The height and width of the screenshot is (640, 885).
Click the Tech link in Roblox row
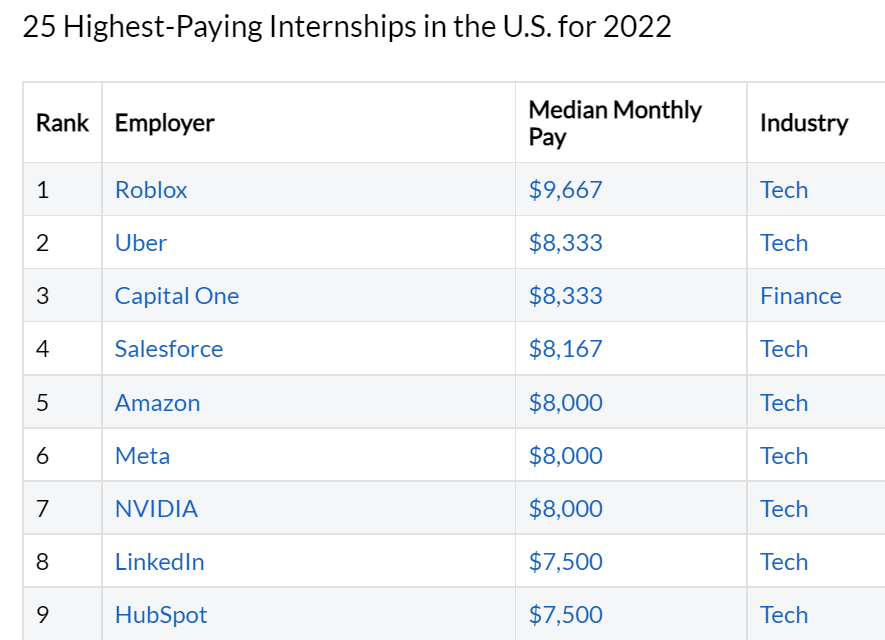pyautogui.click(x=783, y=190)
